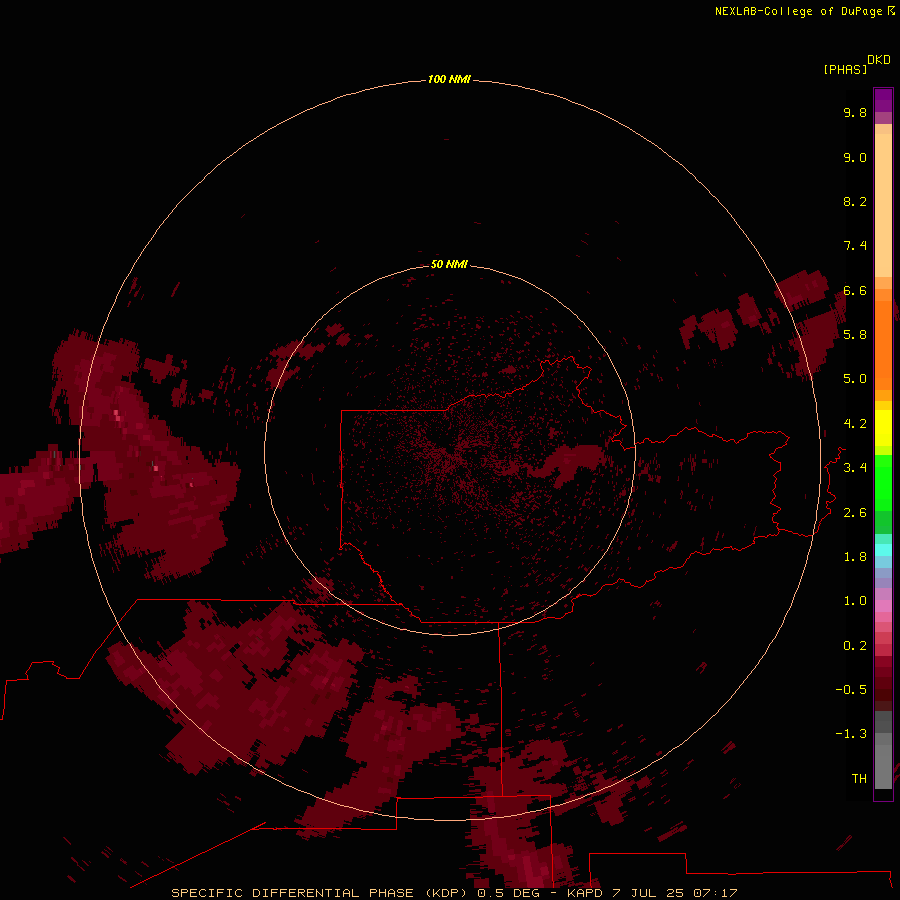Click the small logo after DuPage text

pos(891,10)
